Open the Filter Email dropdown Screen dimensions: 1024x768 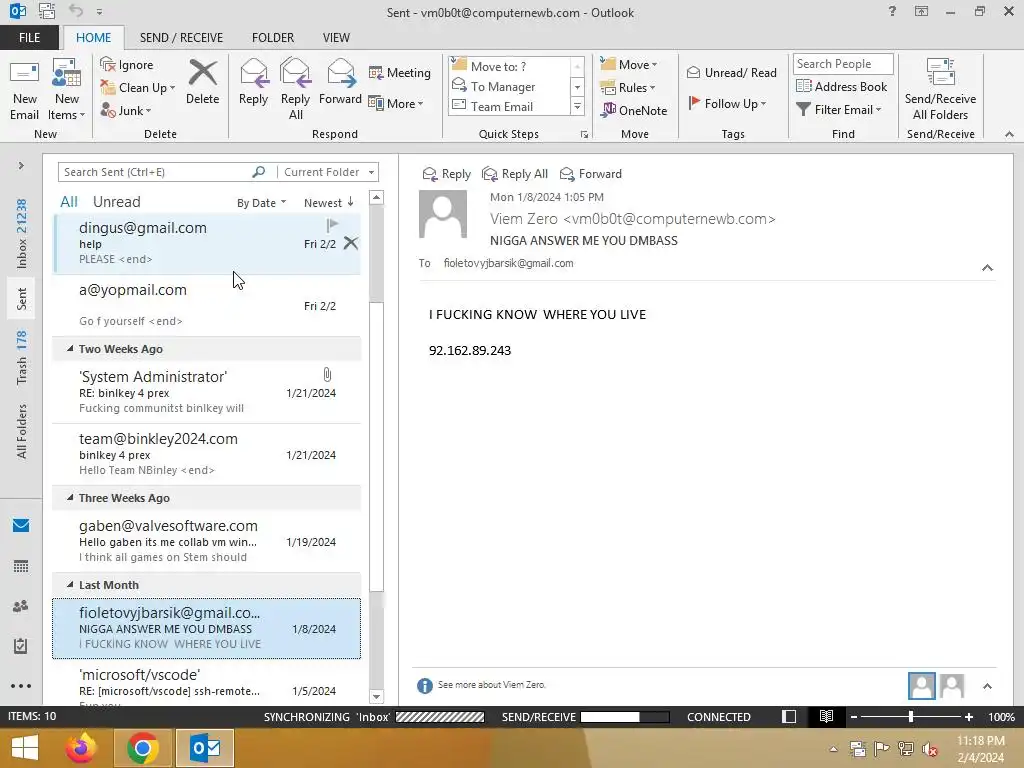tap(839, 110)
